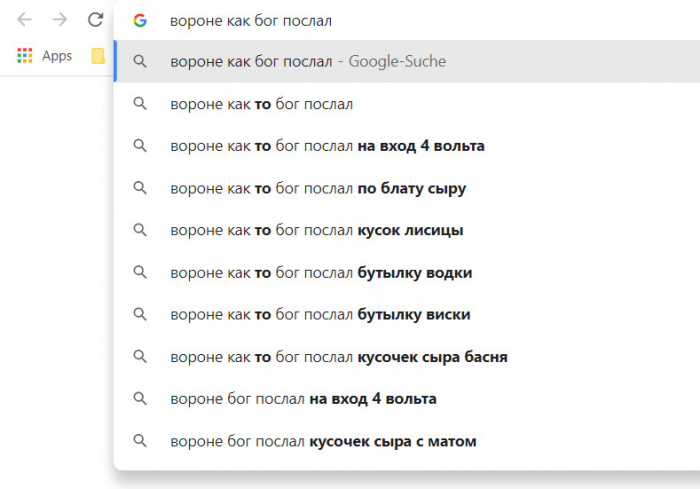Image resolution: width=700 pixels, height=489 pixels.
Task: Pick suggestion ending "кусочек сыра с матом"
Action: (323, 441)
